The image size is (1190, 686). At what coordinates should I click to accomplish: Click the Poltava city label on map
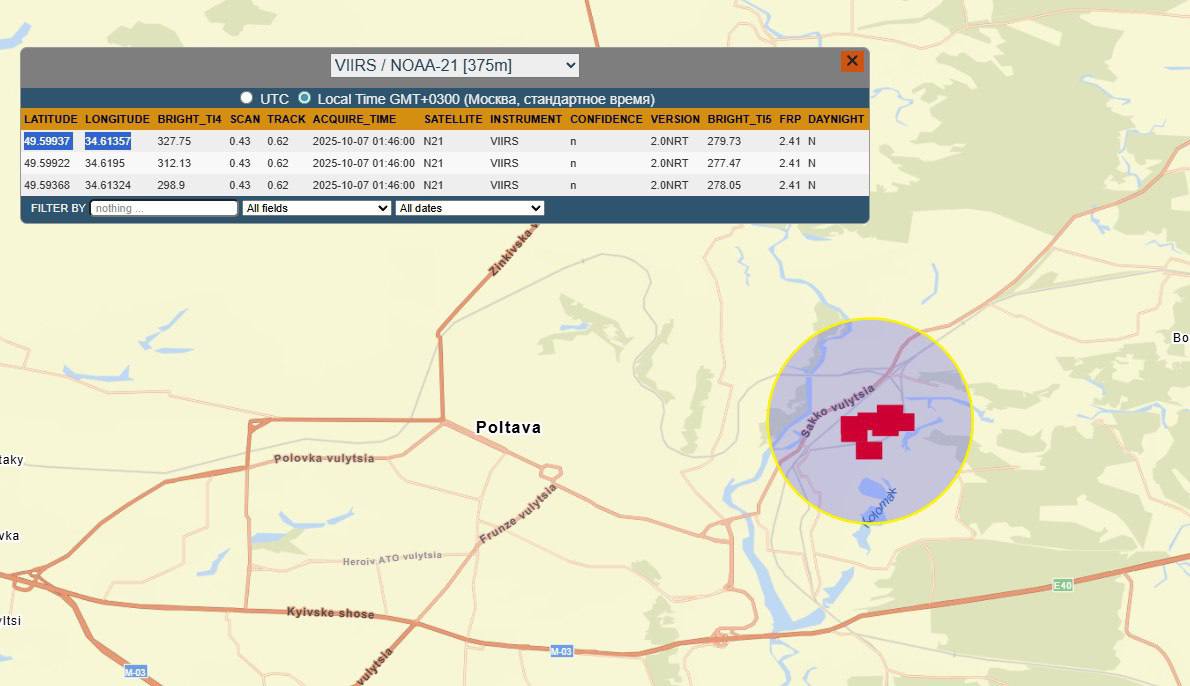pyautogui.click(x=508, y=427)
